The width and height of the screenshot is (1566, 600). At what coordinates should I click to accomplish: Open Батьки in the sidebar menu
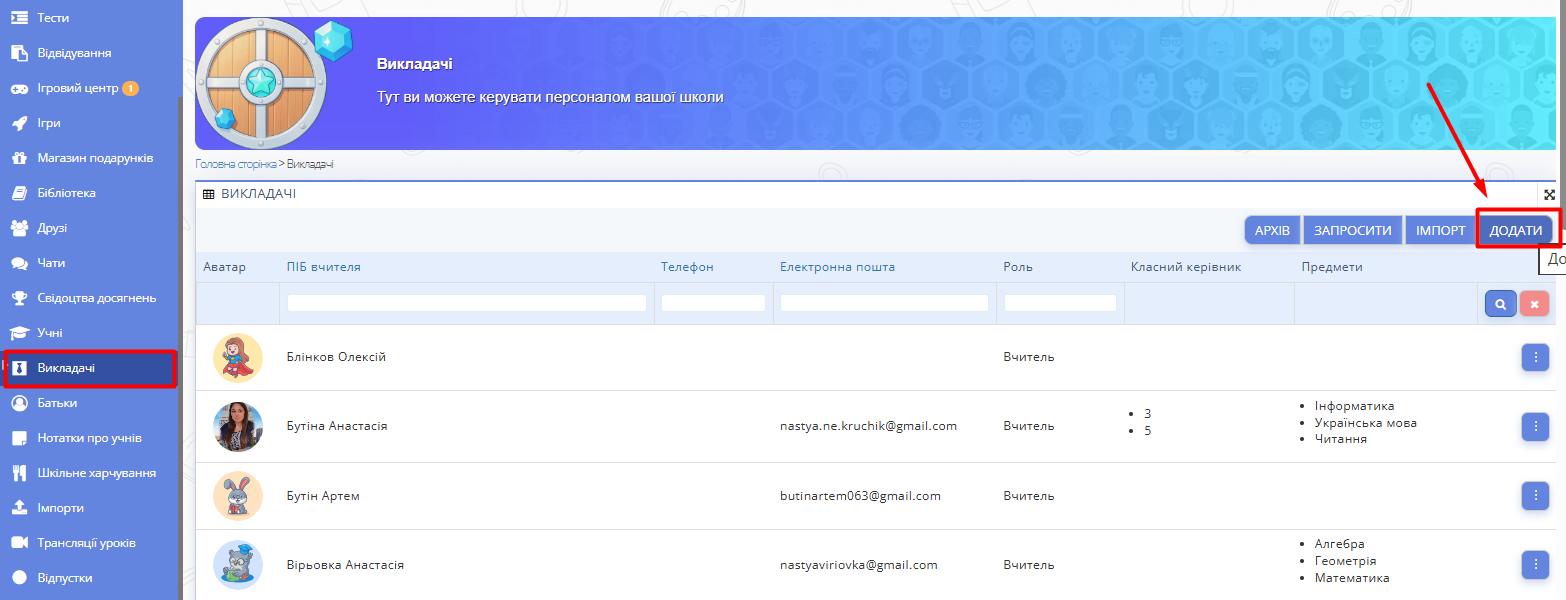[57, 403]
